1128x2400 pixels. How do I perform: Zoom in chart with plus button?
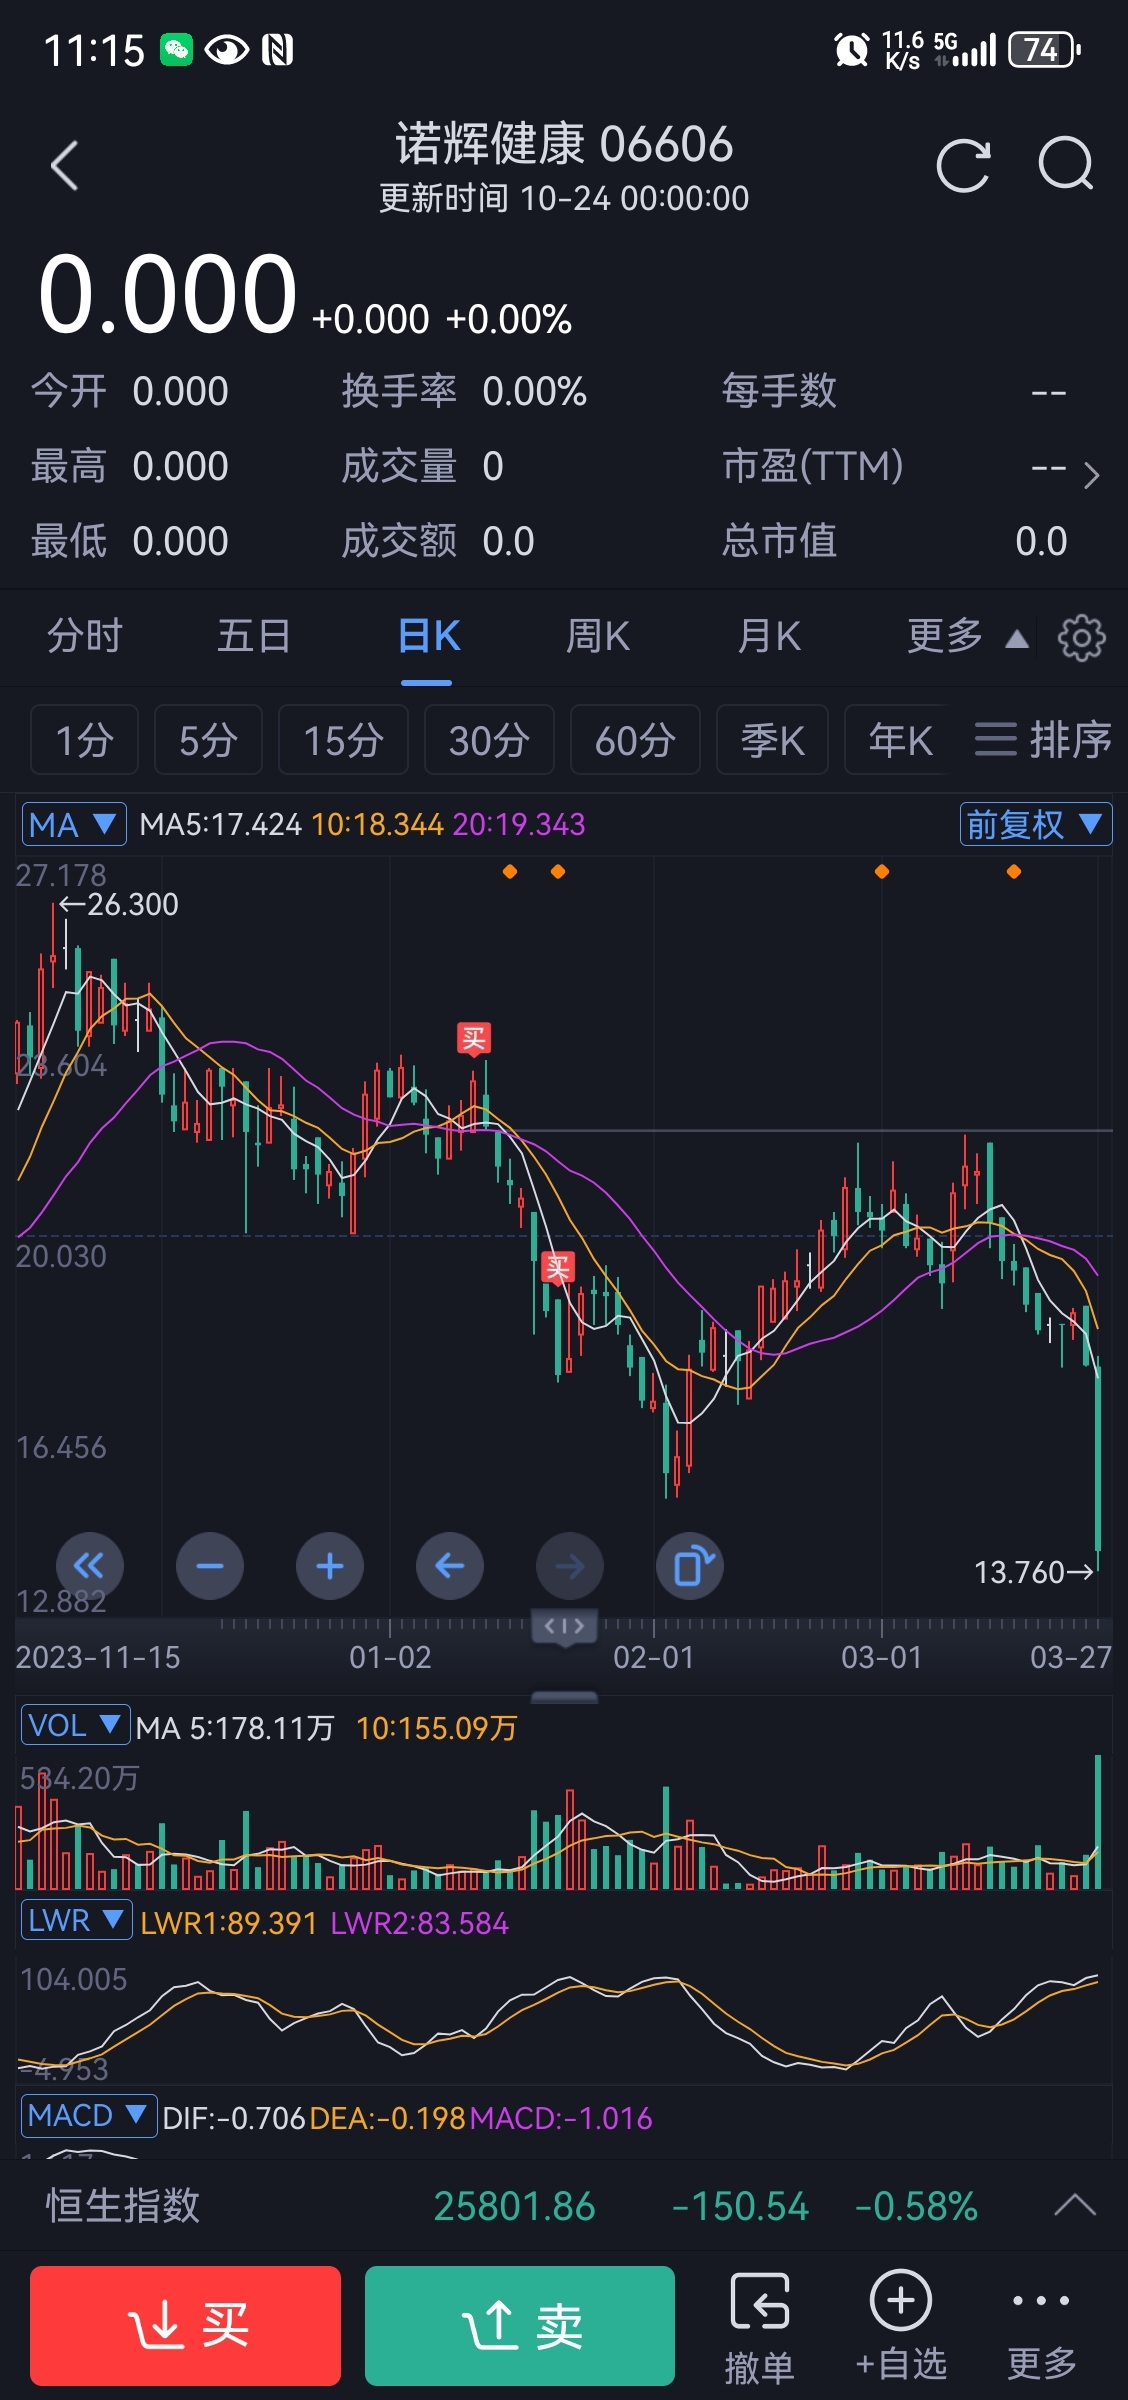tap(330, 1565)
